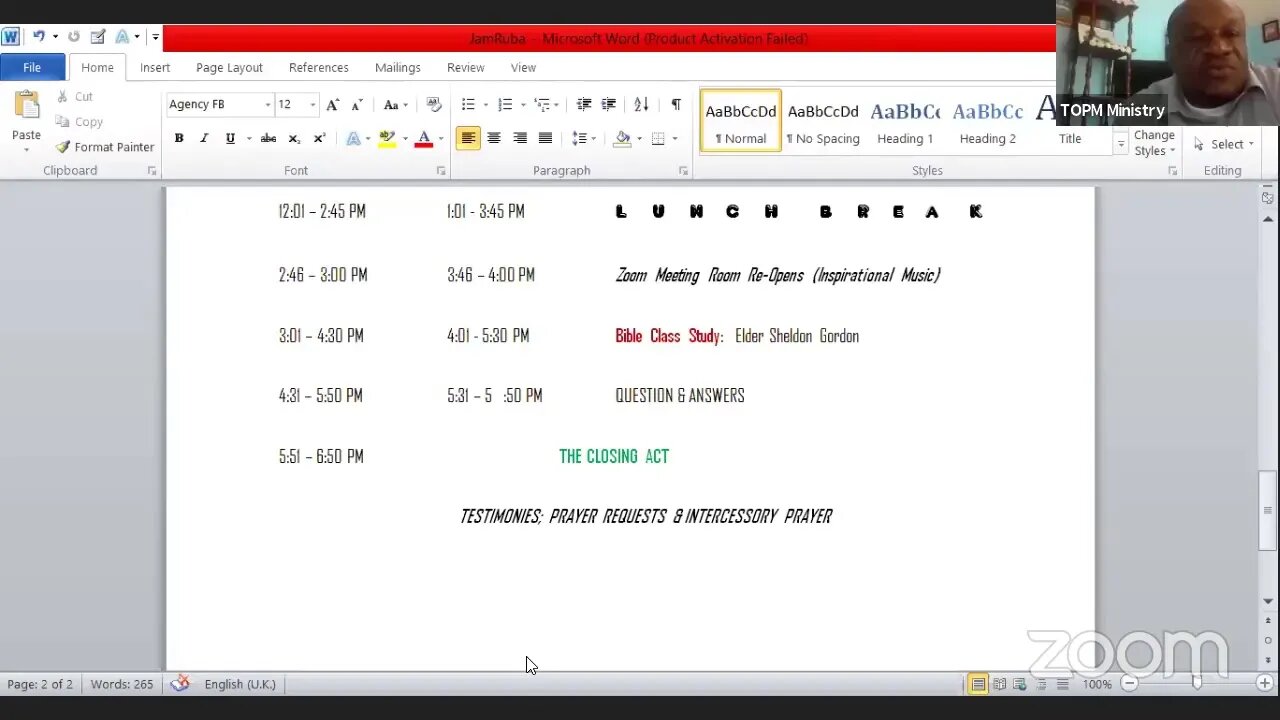Align text left
The image size is (1280, 720).
(468, 139)
